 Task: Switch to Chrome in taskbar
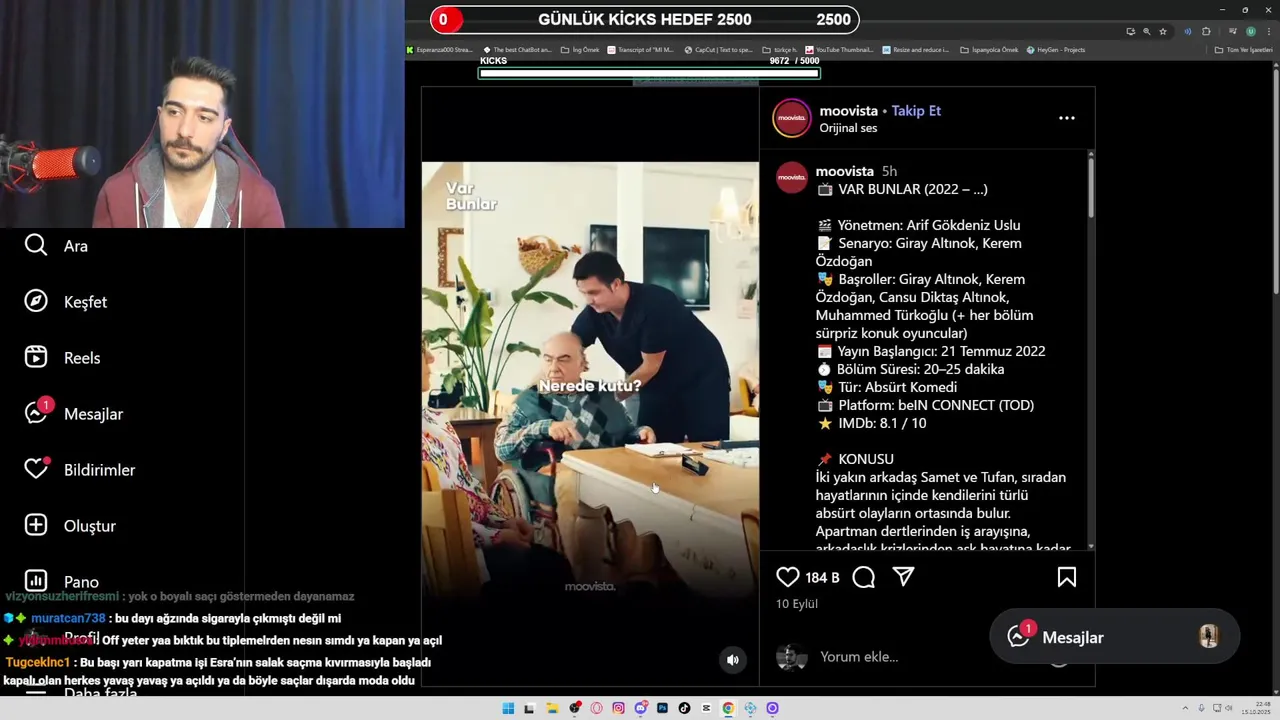[x=728, y=708]
